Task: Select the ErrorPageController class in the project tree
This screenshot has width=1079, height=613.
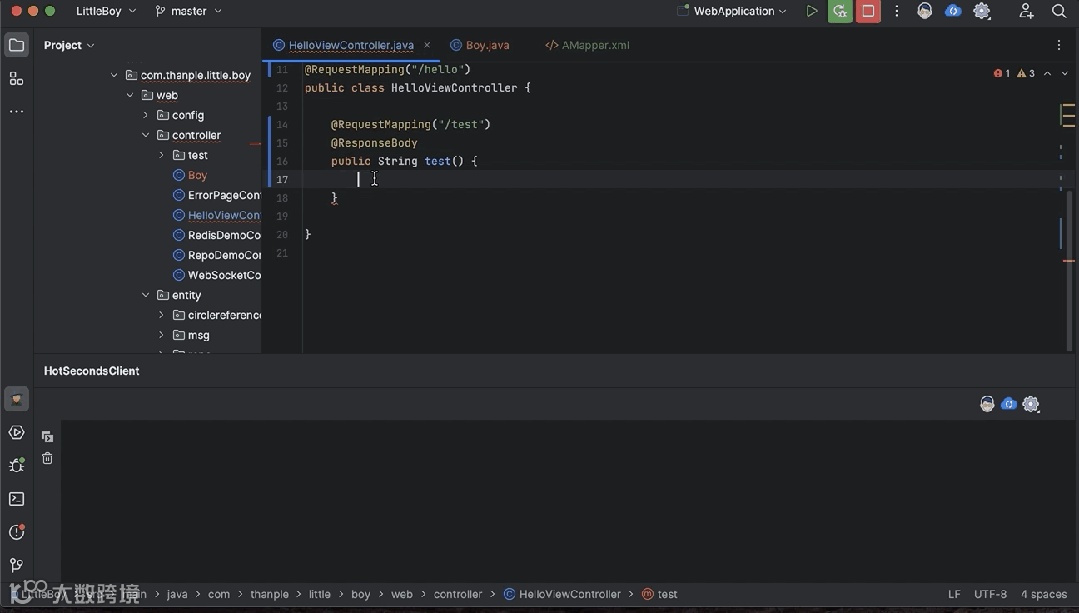Action: [223, 195]
